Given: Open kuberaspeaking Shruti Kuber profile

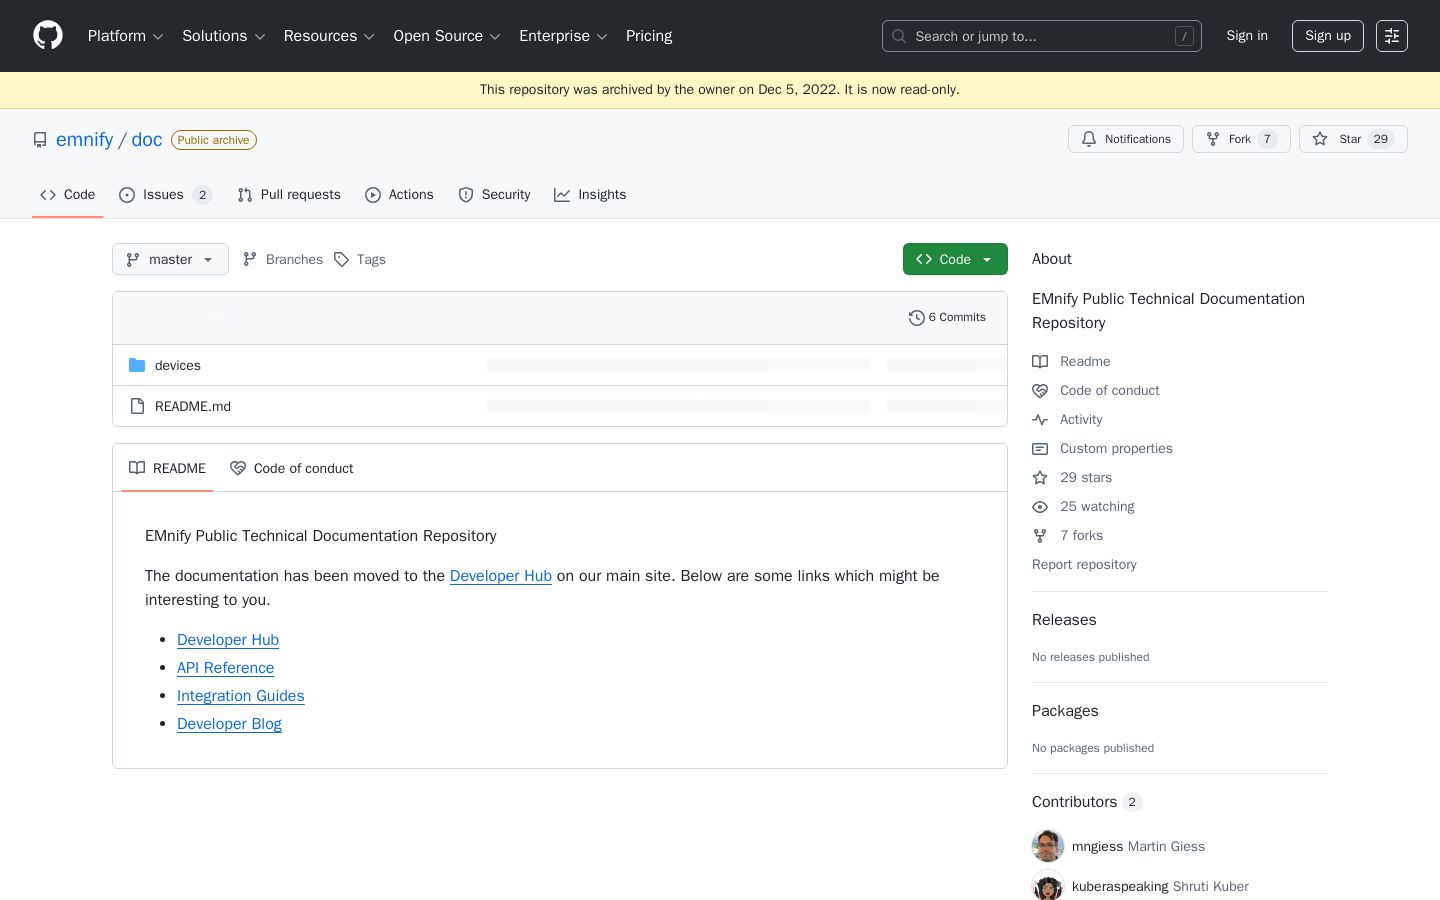Looking at the screenshot, I should 1160,886.
